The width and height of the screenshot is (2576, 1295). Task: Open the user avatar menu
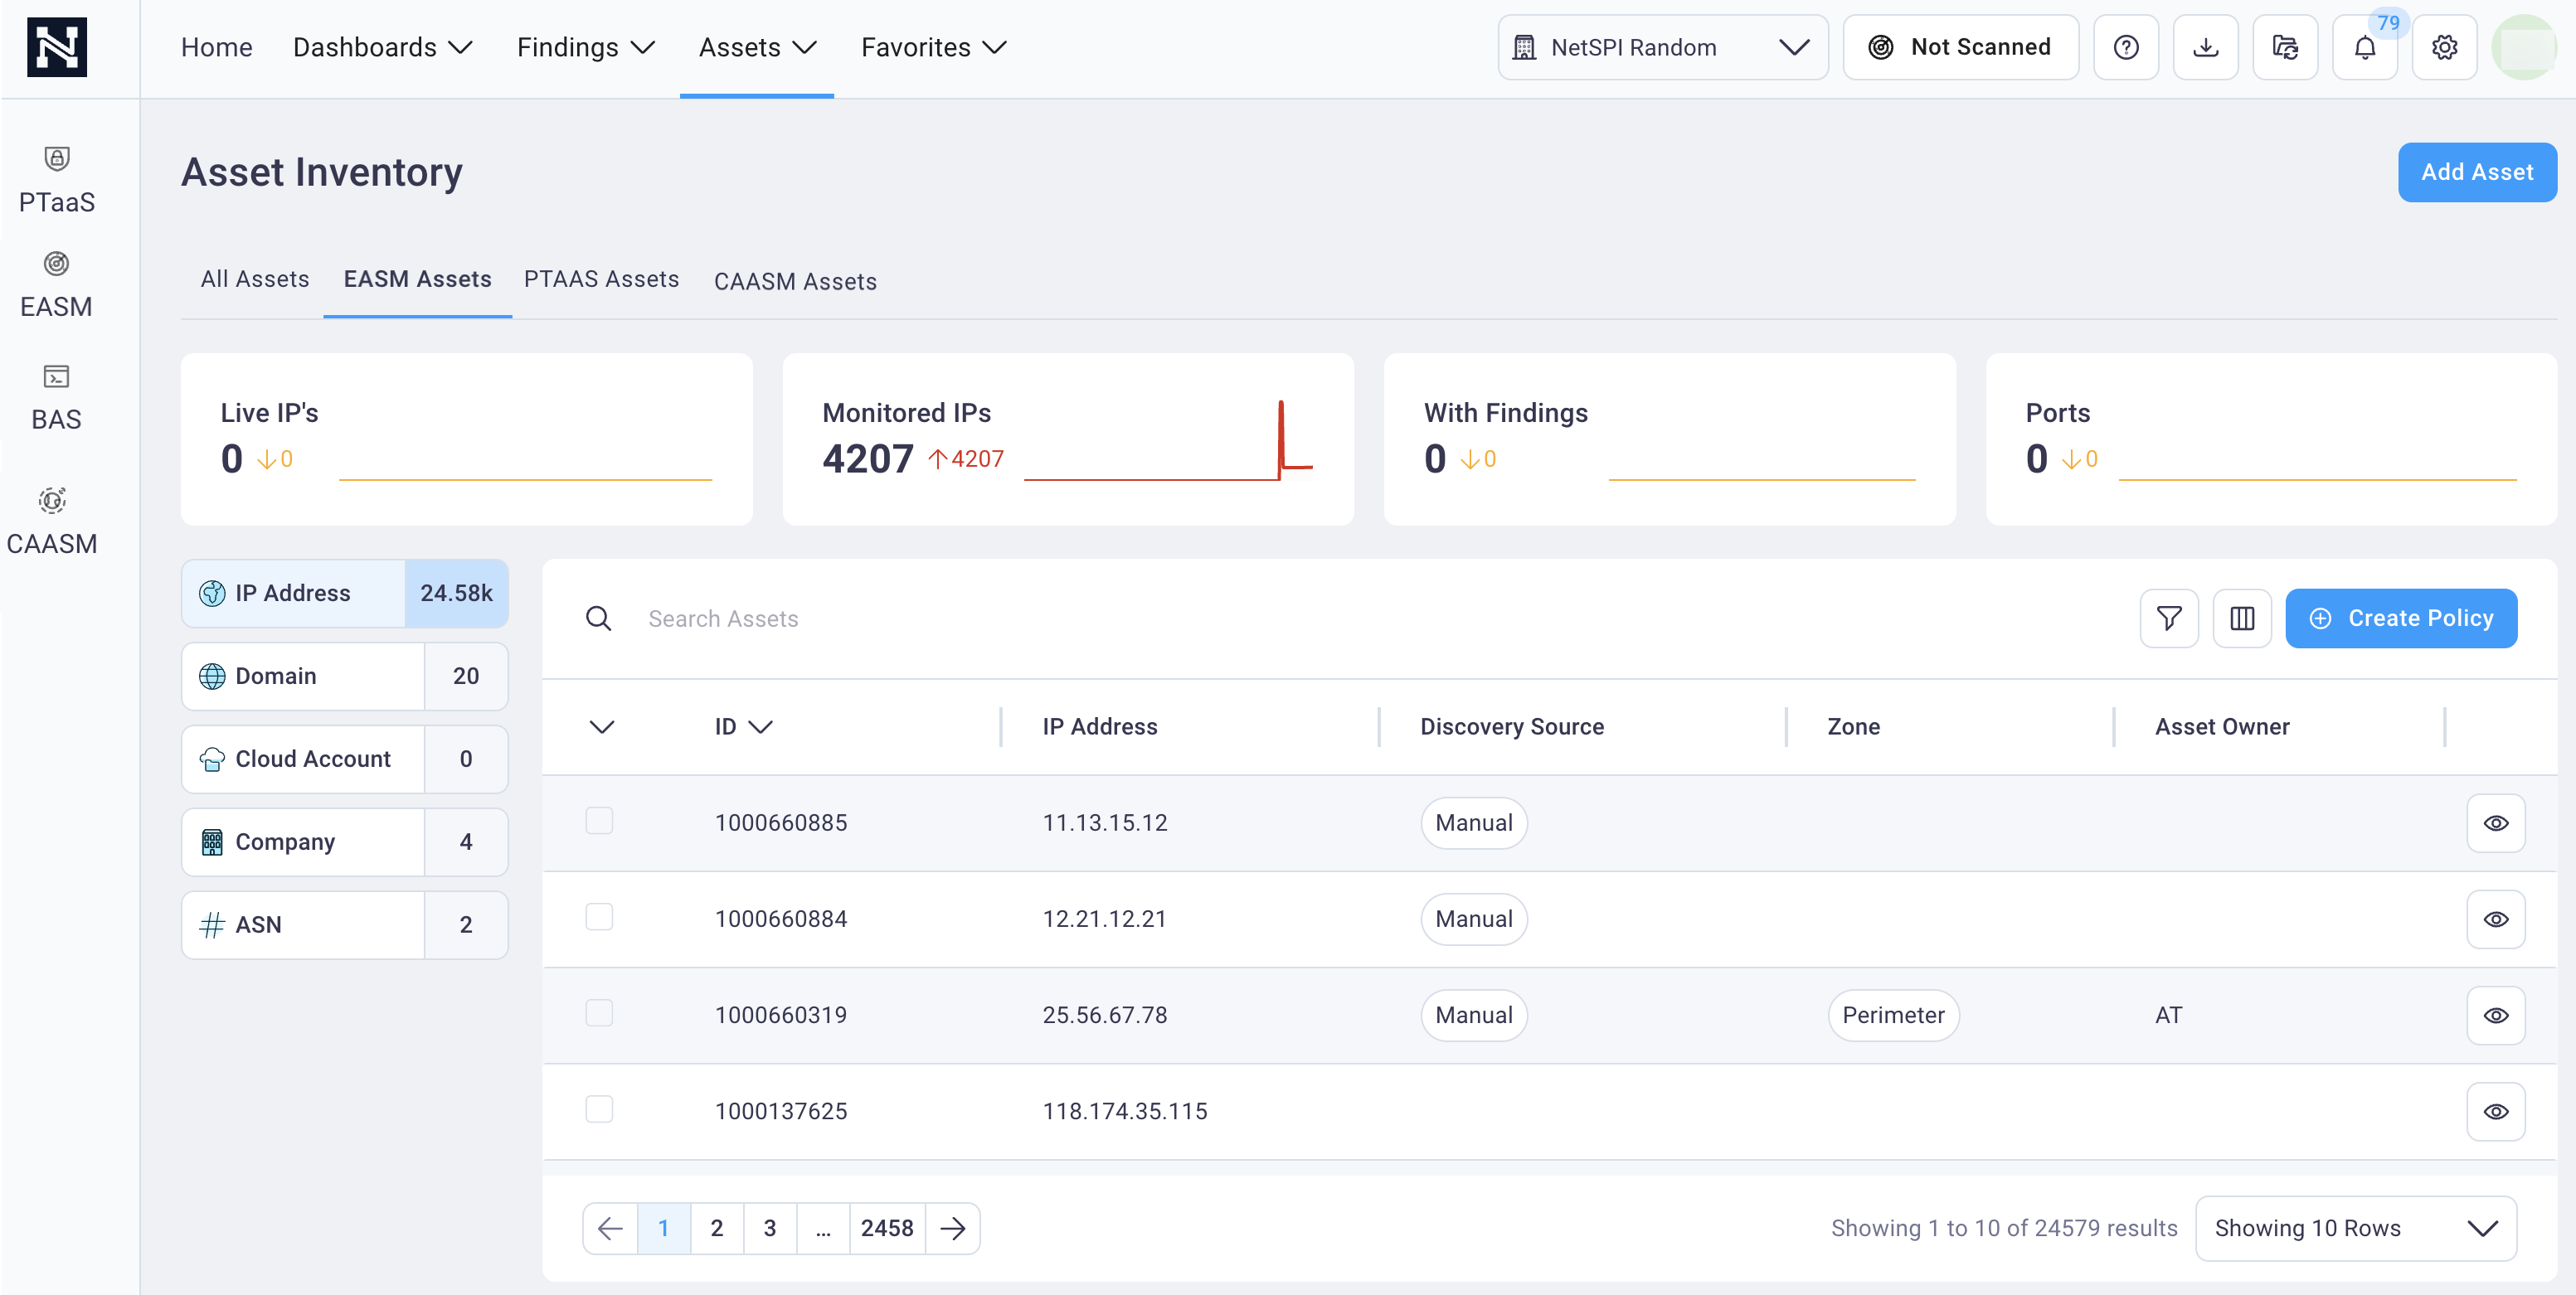pyautogui.click(x=2523, y=47)
